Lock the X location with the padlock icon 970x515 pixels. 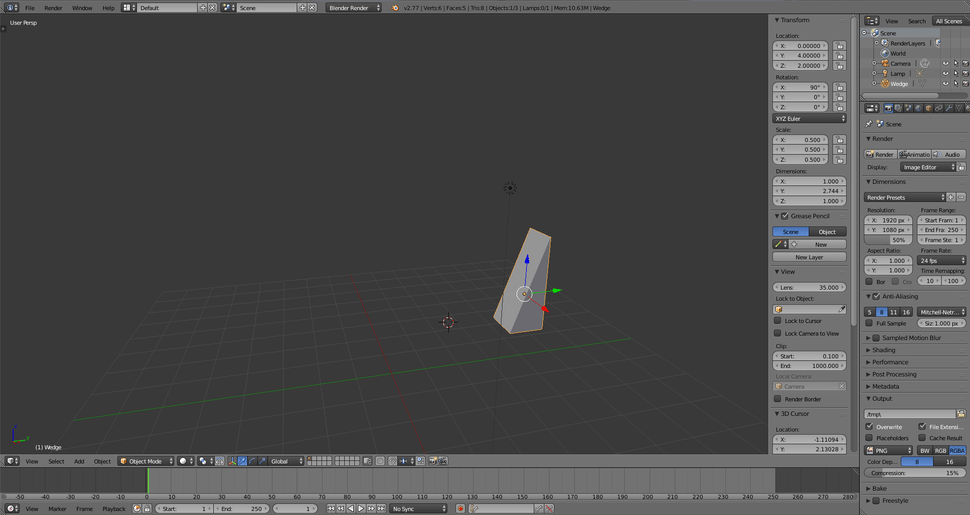[839, 46]
